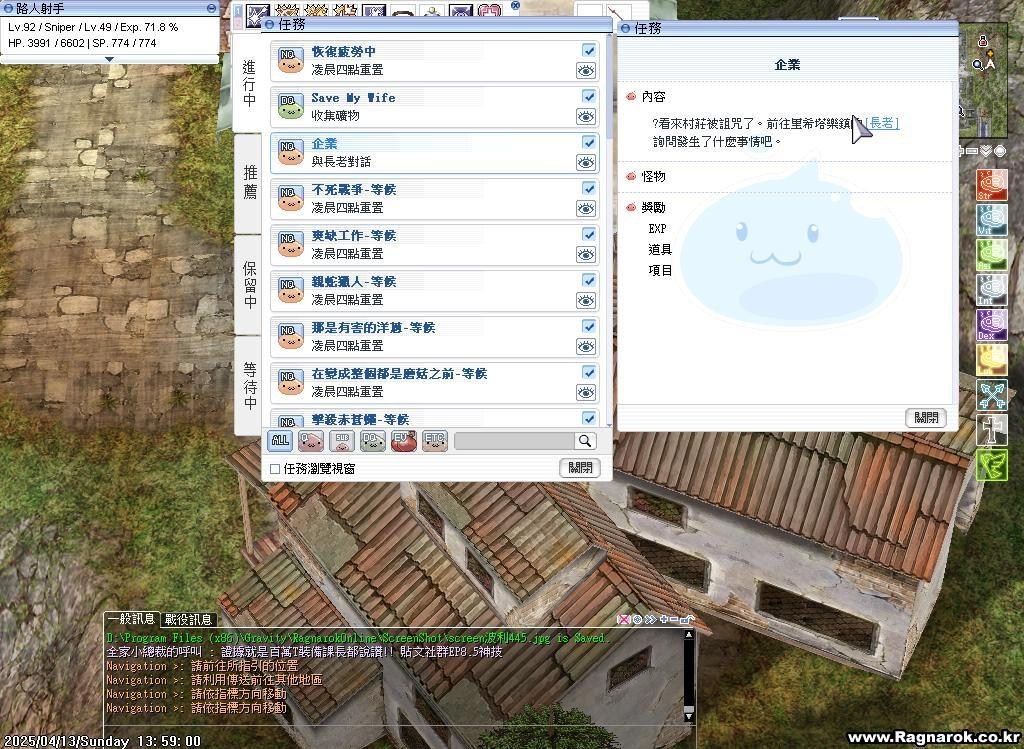The height and width of the screenshot is (749, 1024).
Task: Uncheck the 恢復疲勞中 quest checkbox
Action: tap(589, 50)
